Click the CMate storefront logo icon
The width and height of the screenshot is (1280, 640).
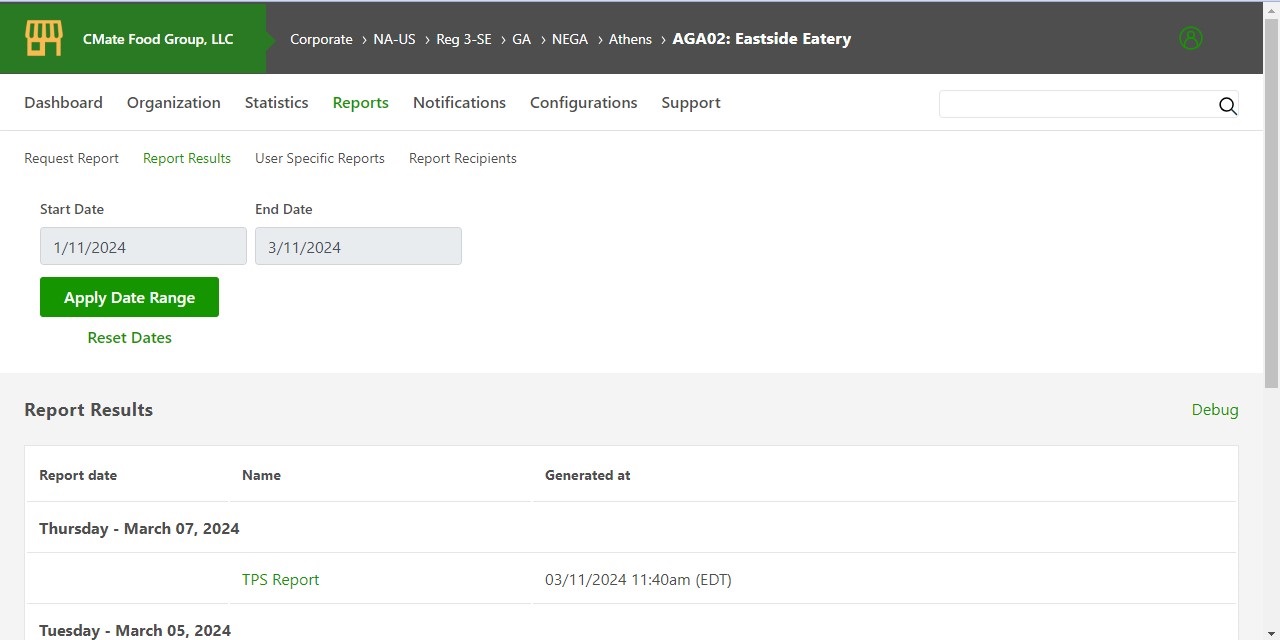click(x=42, y=37)
